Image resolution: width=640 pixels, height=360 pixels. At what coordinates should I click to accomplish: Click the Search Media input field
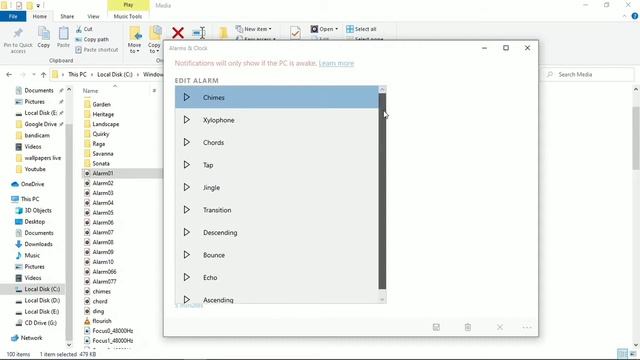pyautogui.click(x=589, y=74)
